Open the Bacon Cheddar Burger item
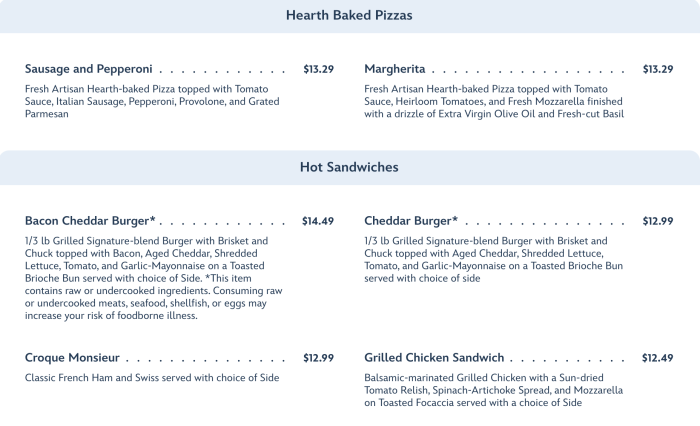700x426 pixels. pyautogui.click(x=90, y=220)
